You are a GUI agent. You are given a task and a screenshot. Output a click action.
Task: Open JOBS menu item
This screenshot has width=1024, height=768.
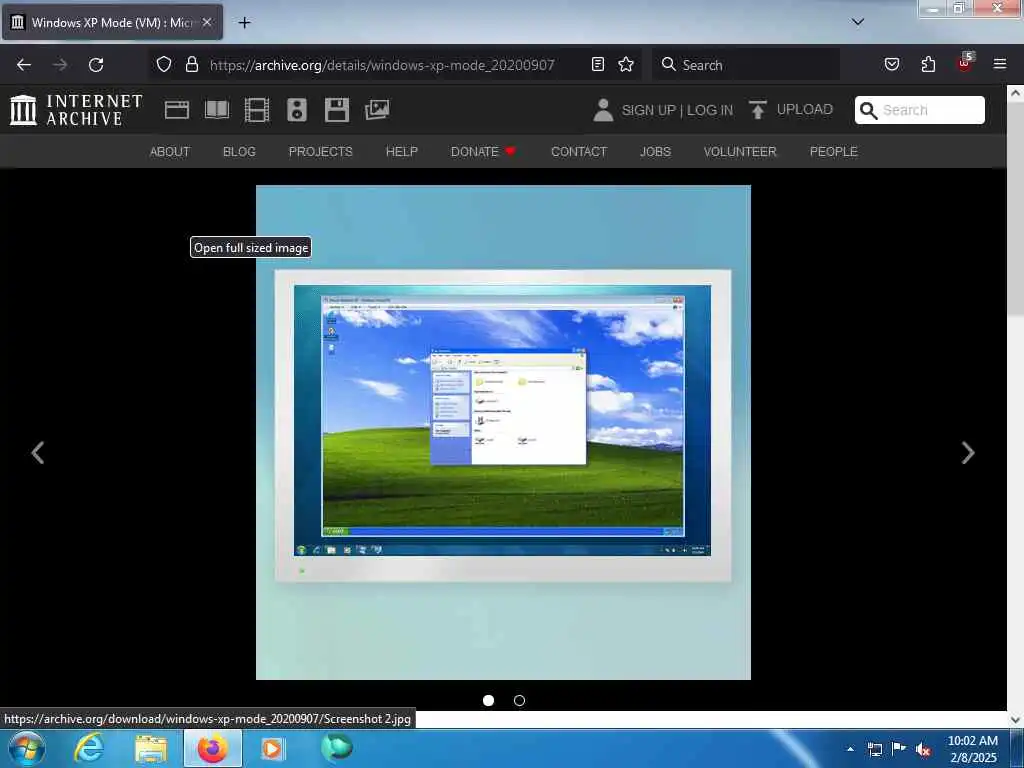(x=655, y=152)
